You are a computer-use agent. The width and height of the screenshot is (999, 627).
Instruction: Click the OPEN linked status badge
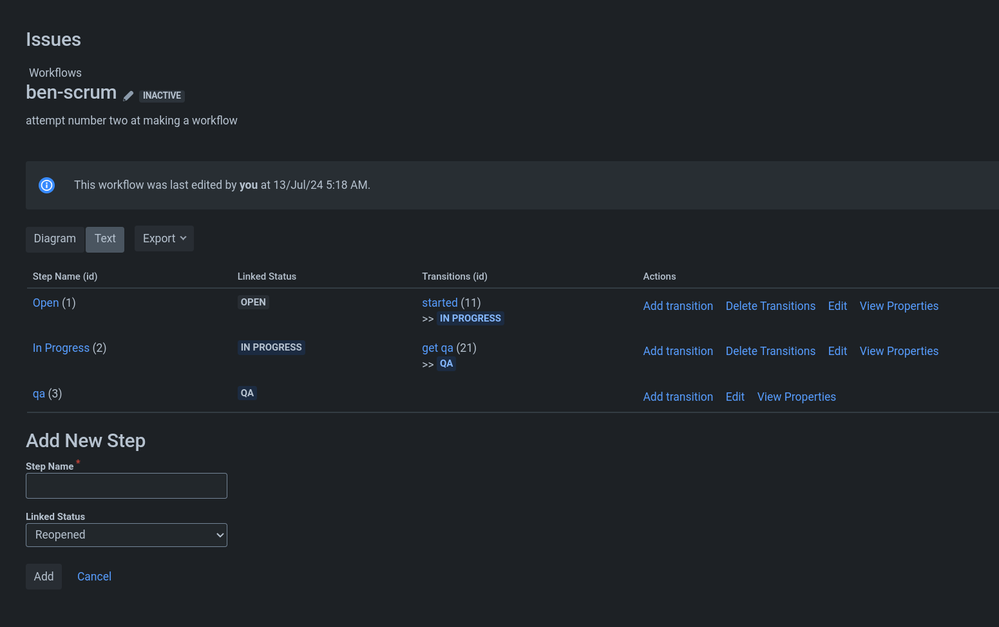pyautogui.click(x=253, y=302)
